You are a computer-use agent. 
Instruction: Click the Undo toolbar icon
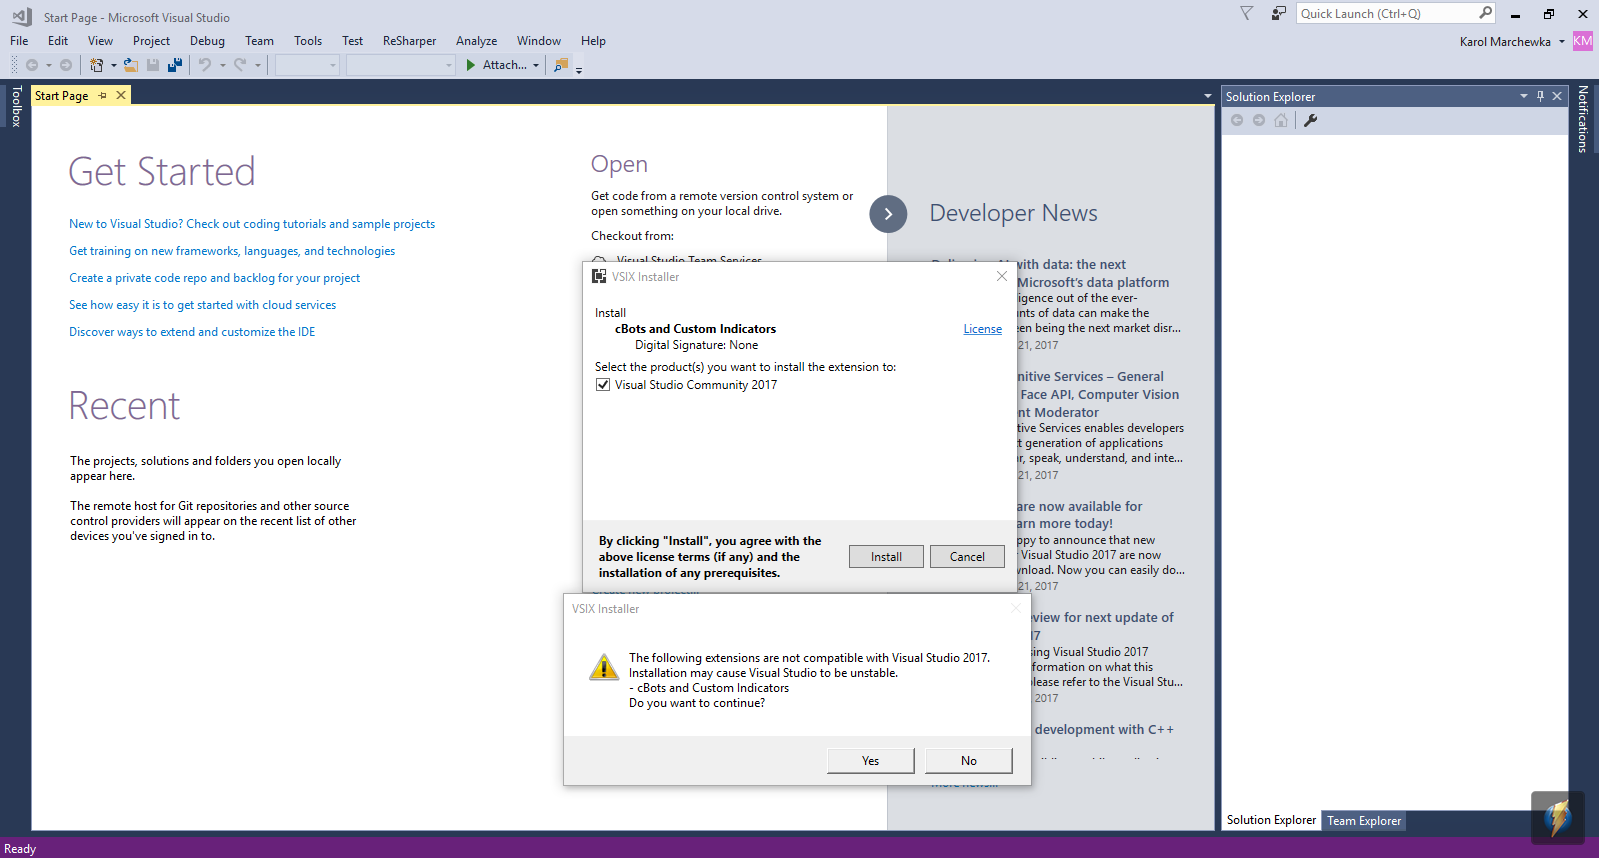click(205, 65)
